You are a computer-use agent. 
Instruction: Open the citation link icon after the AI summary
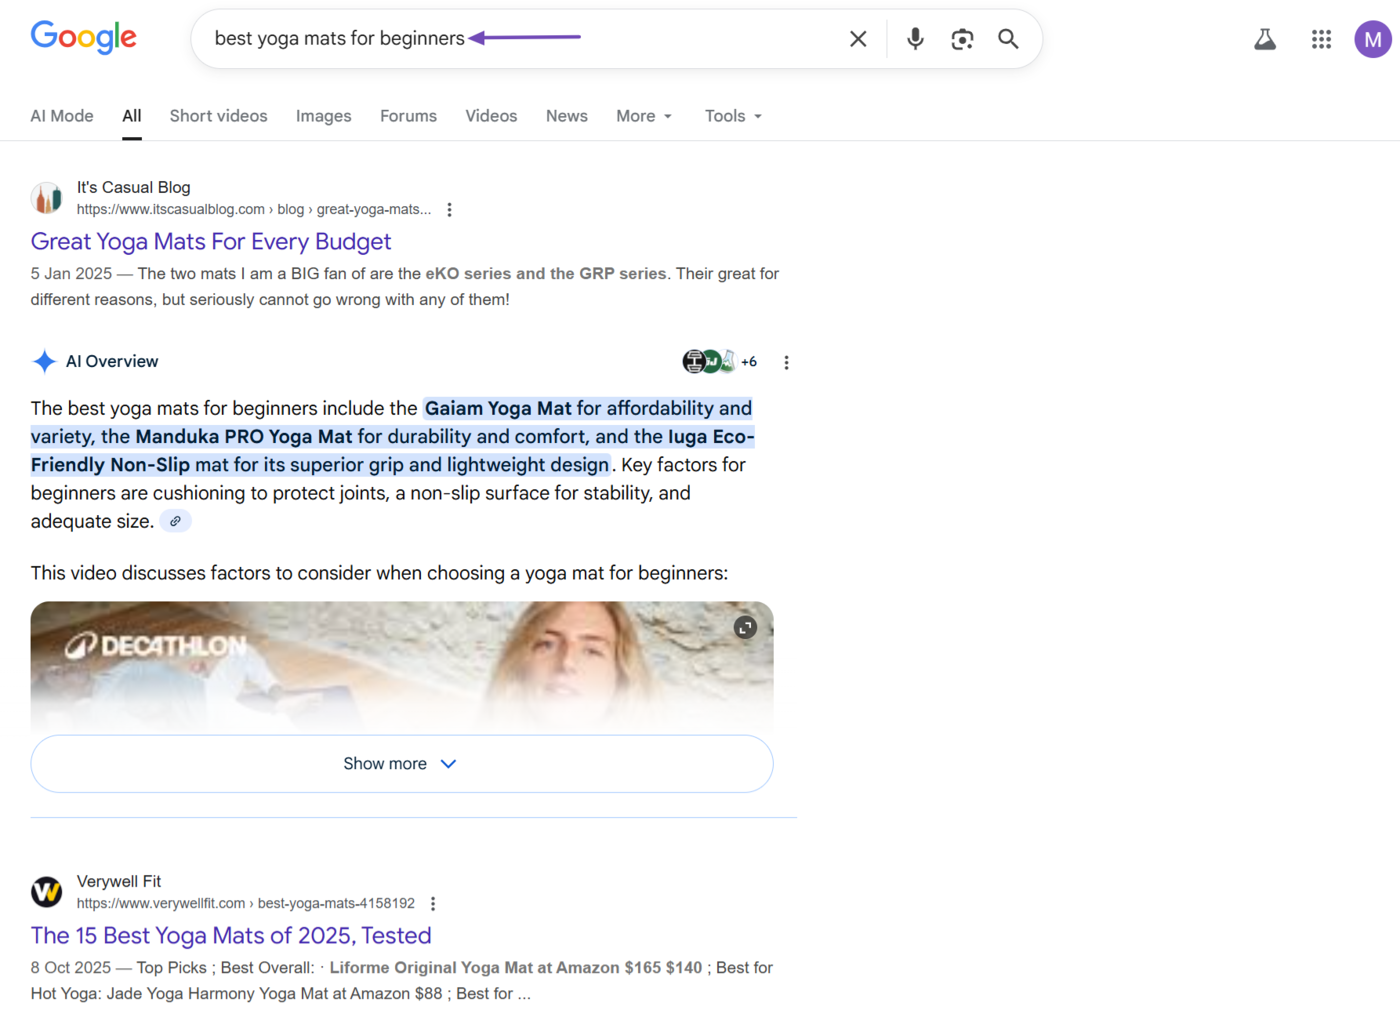(x=175, y=520)
